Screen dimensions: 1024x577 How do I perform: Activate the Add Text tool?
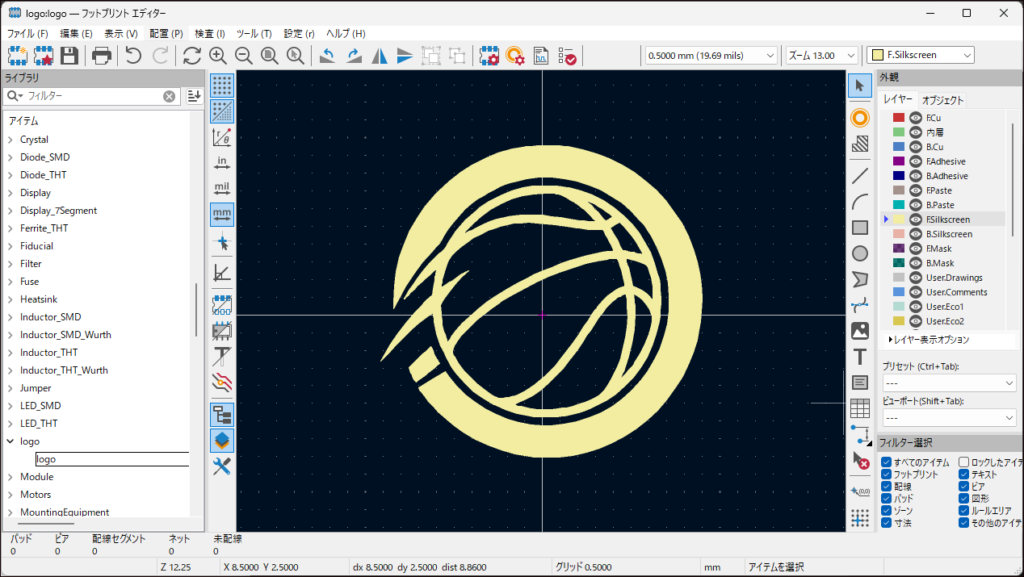coord(859,356)
